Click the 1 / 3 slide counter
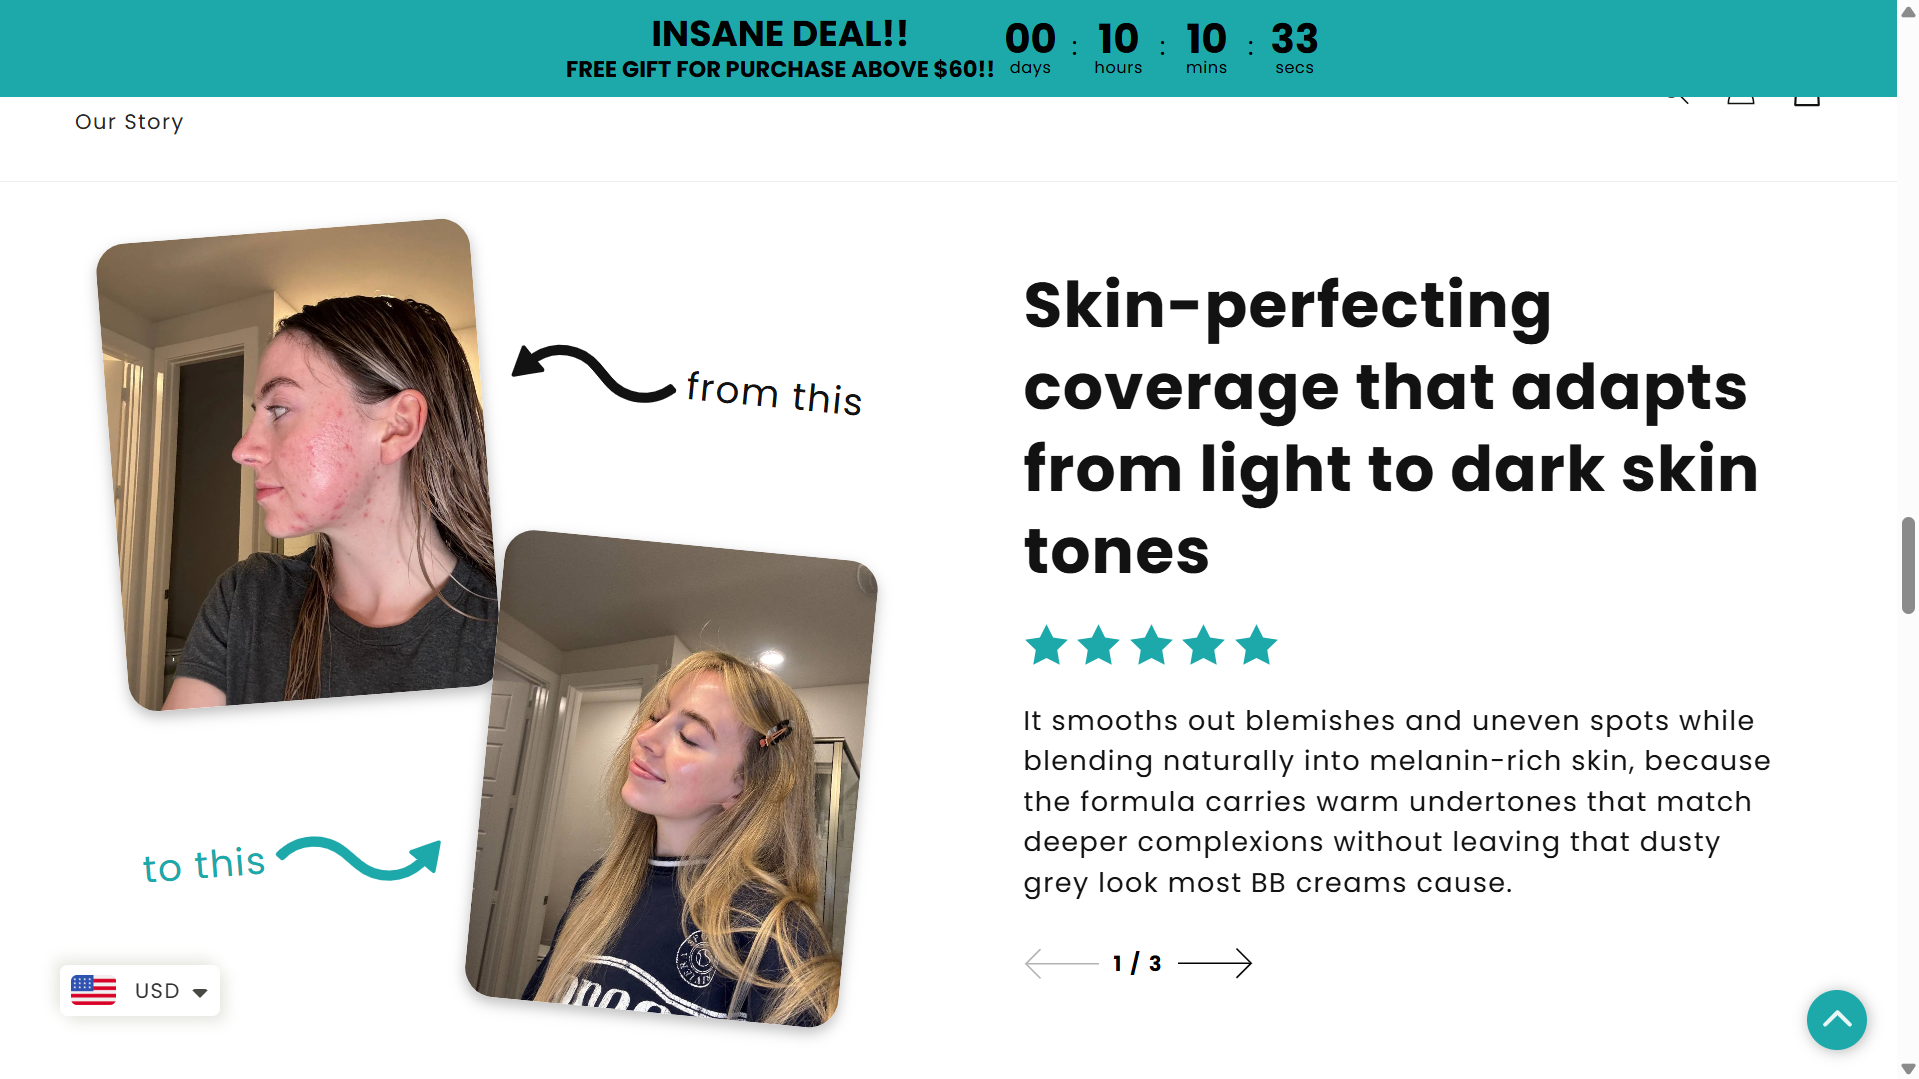The height and width of the screenshot is (1079, 1919). (1137, 963)
